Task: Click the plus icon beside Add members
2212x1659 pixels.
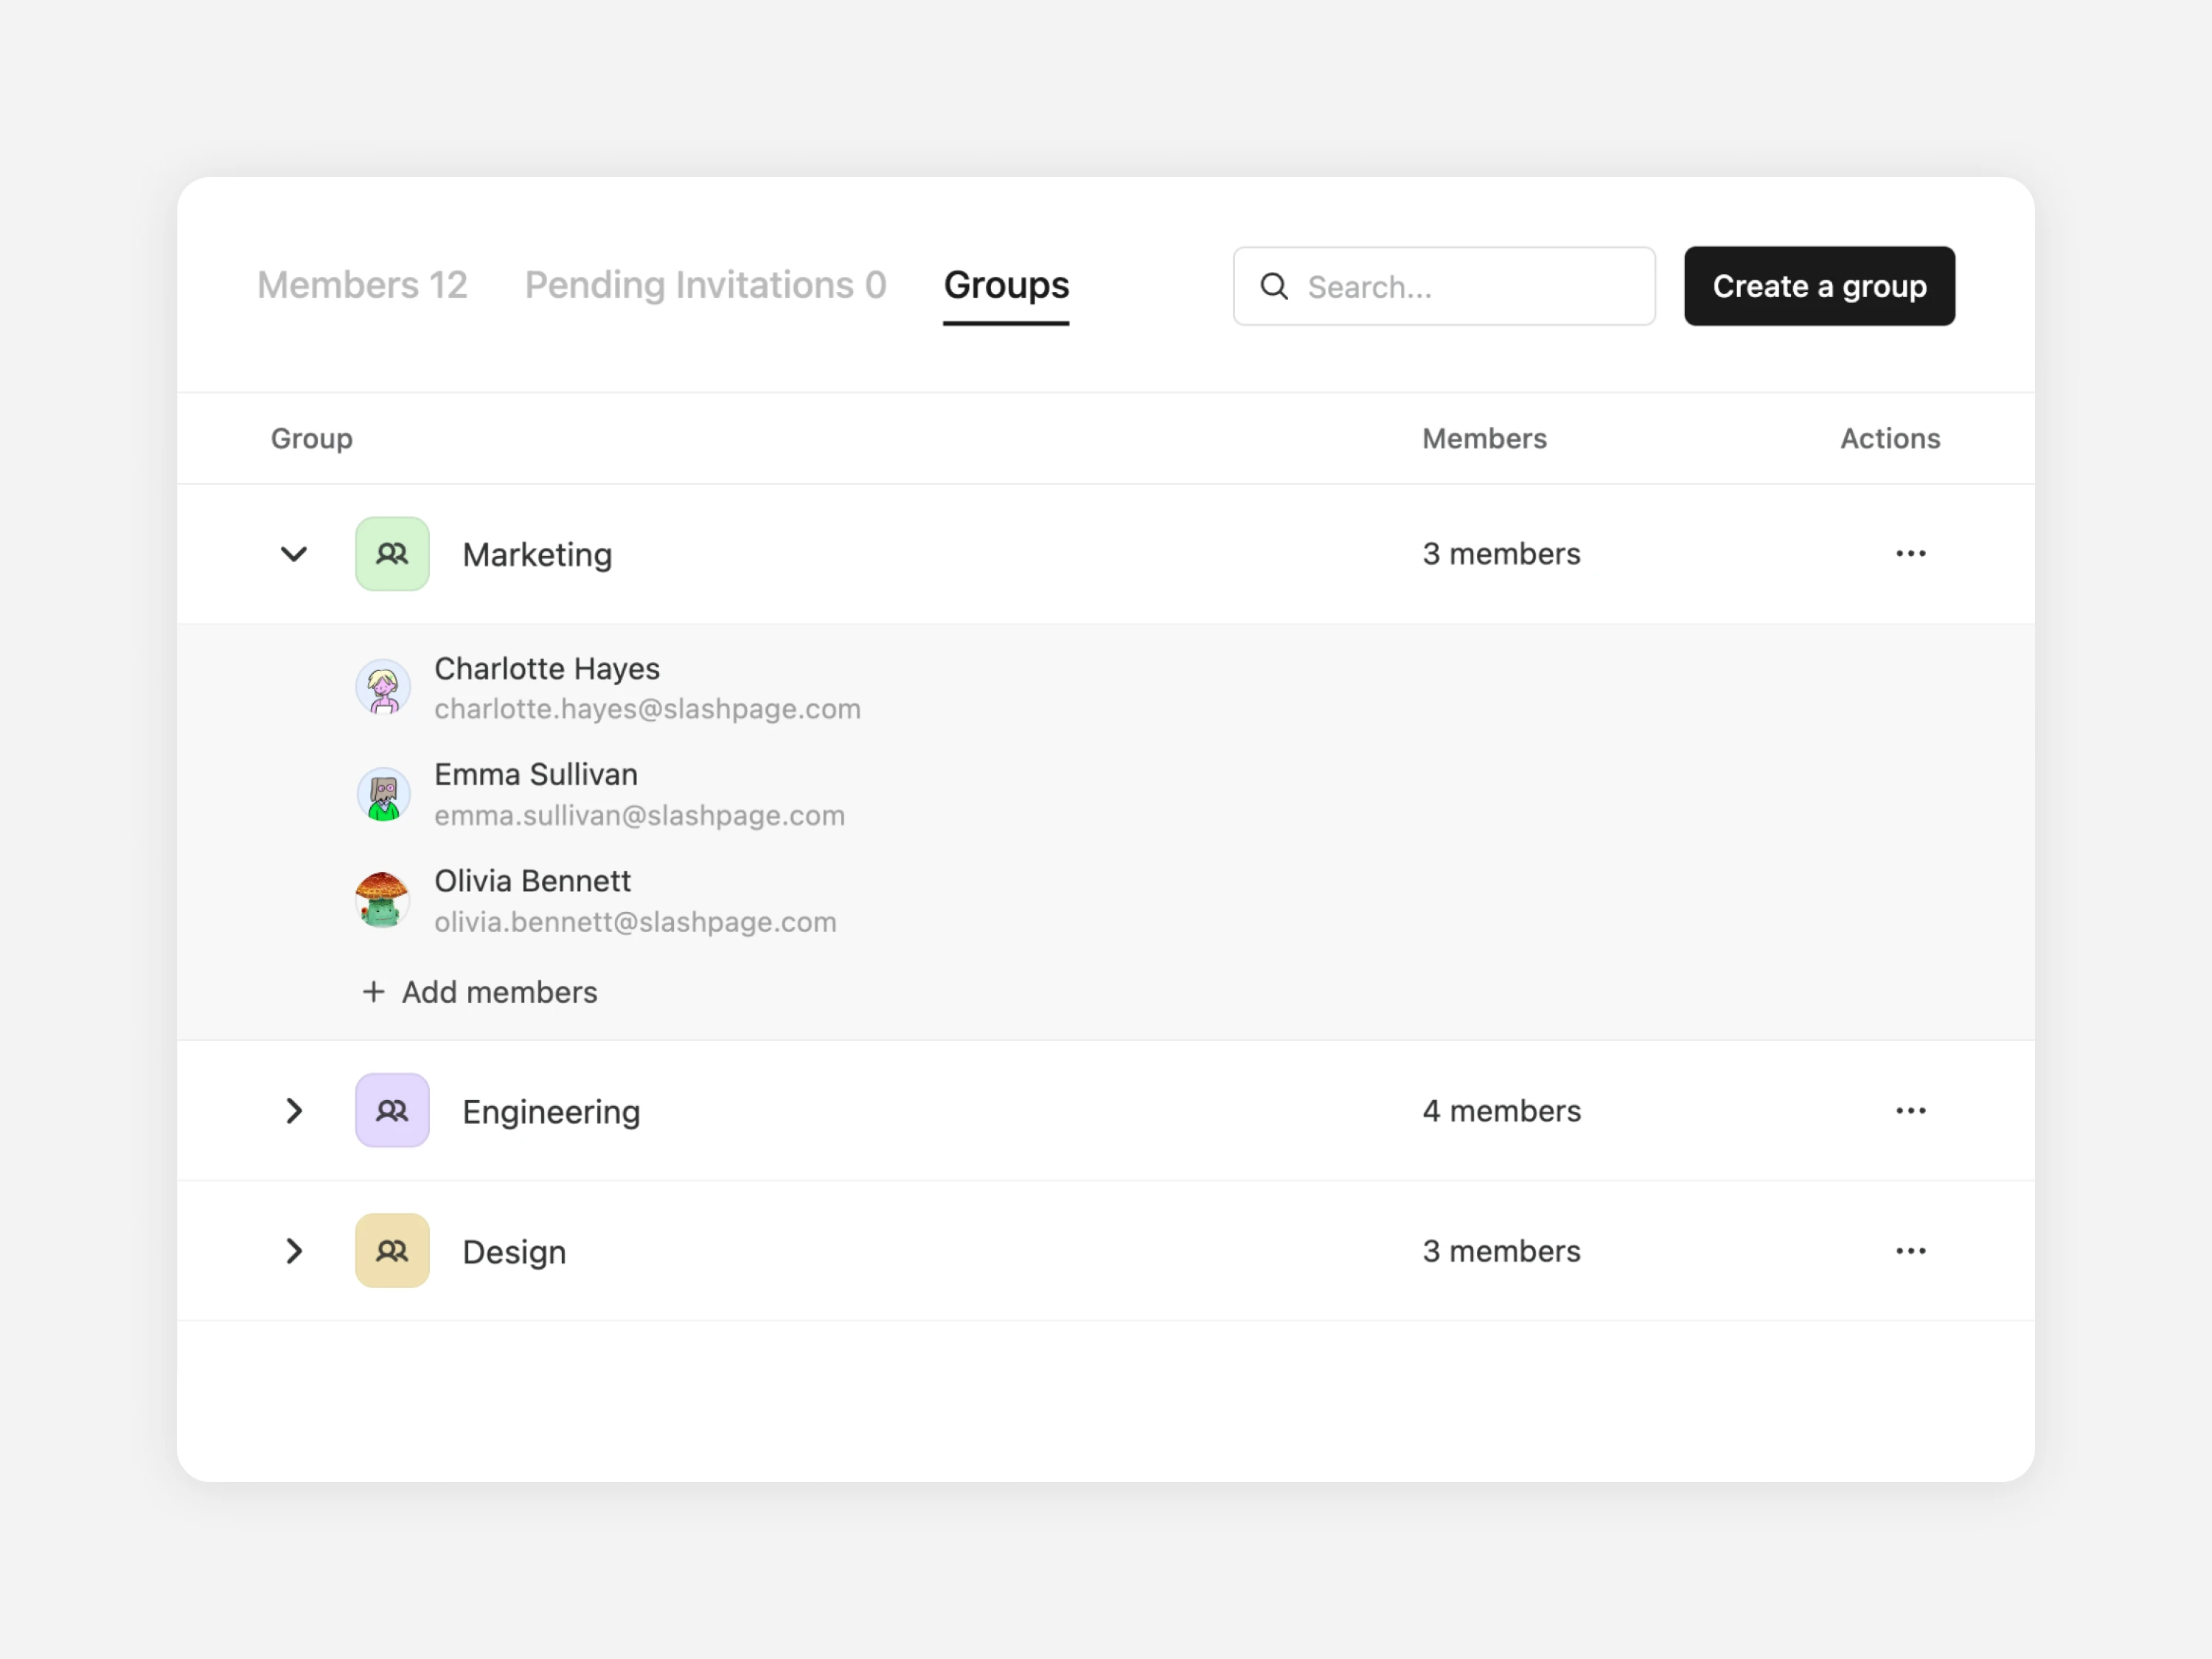Action: 373,992
